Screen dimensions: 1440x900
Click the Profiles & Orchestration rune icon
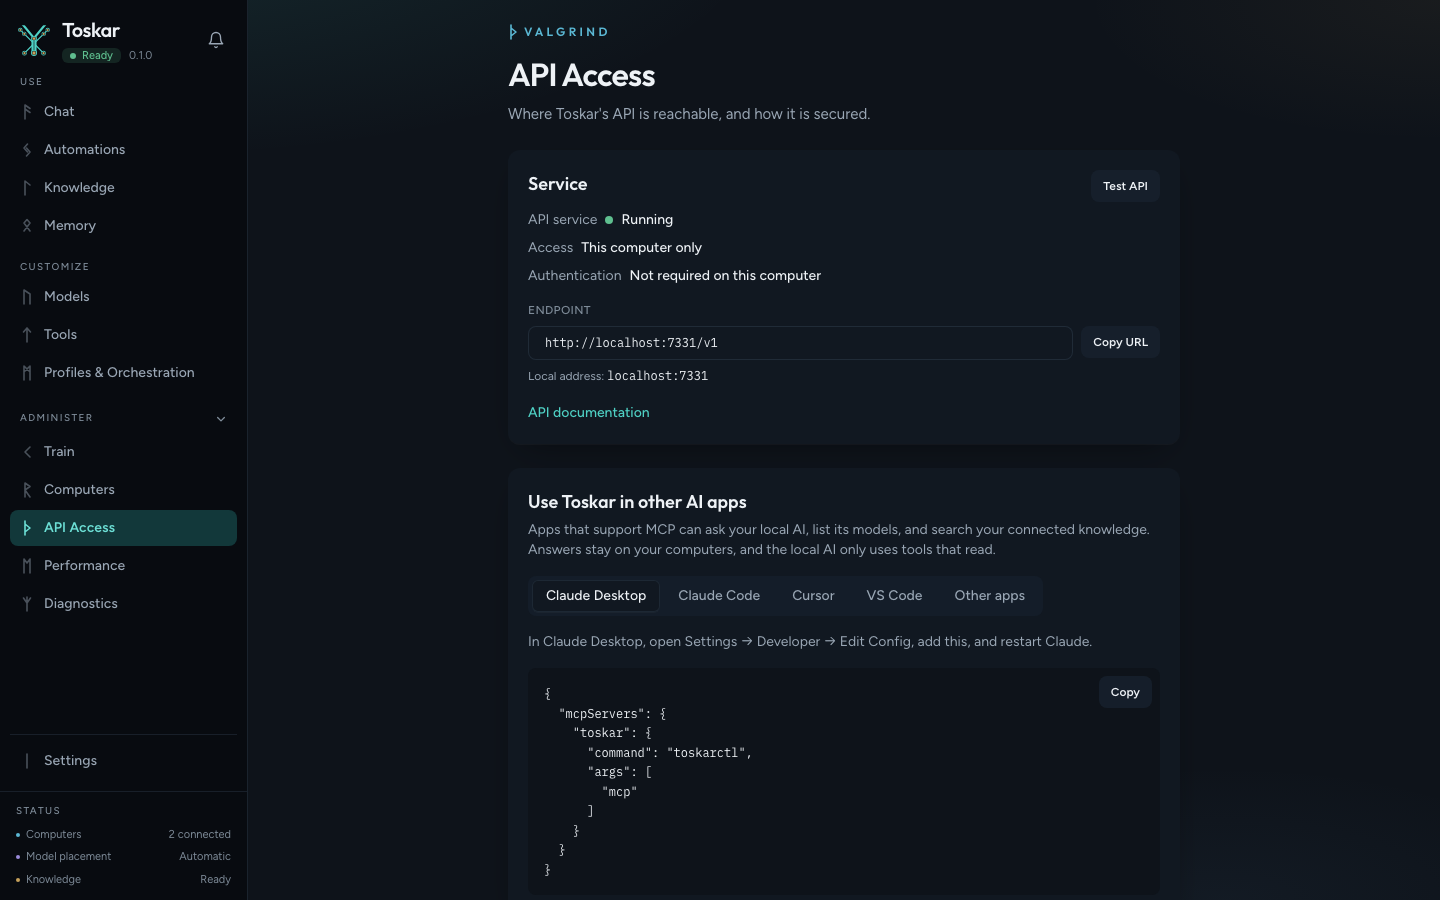(x=27, y=373)
